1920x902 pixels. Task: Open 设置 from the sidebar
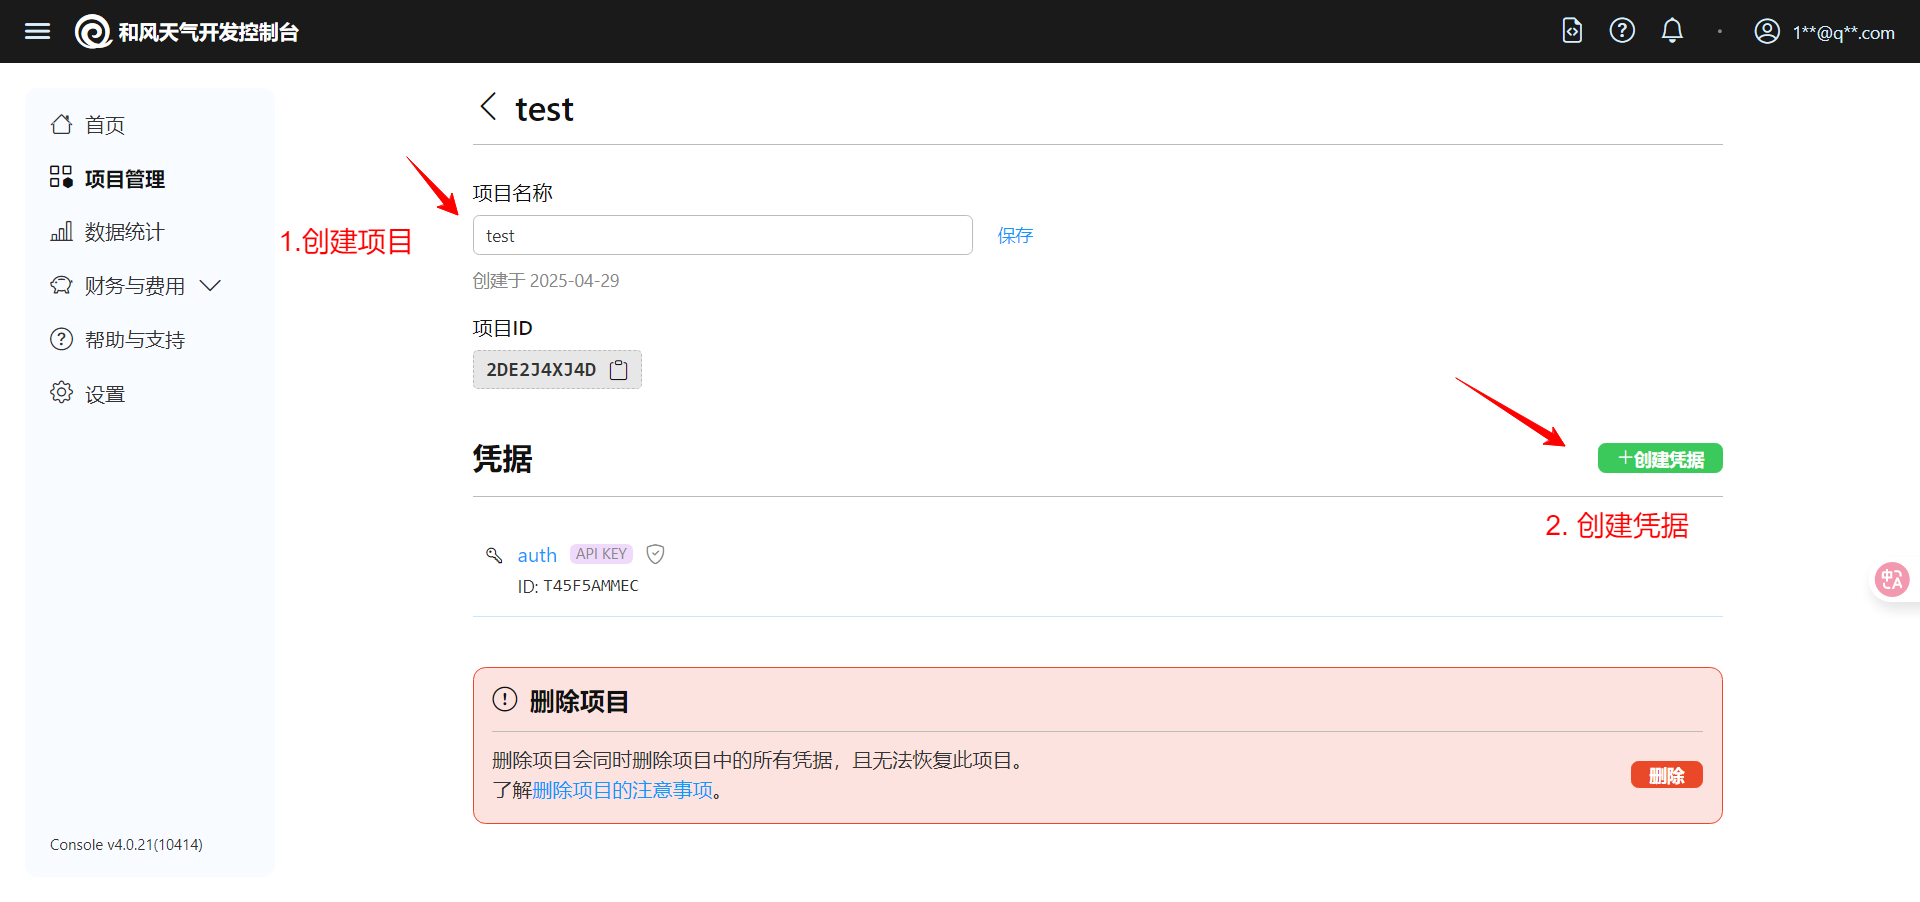[104, 394]
